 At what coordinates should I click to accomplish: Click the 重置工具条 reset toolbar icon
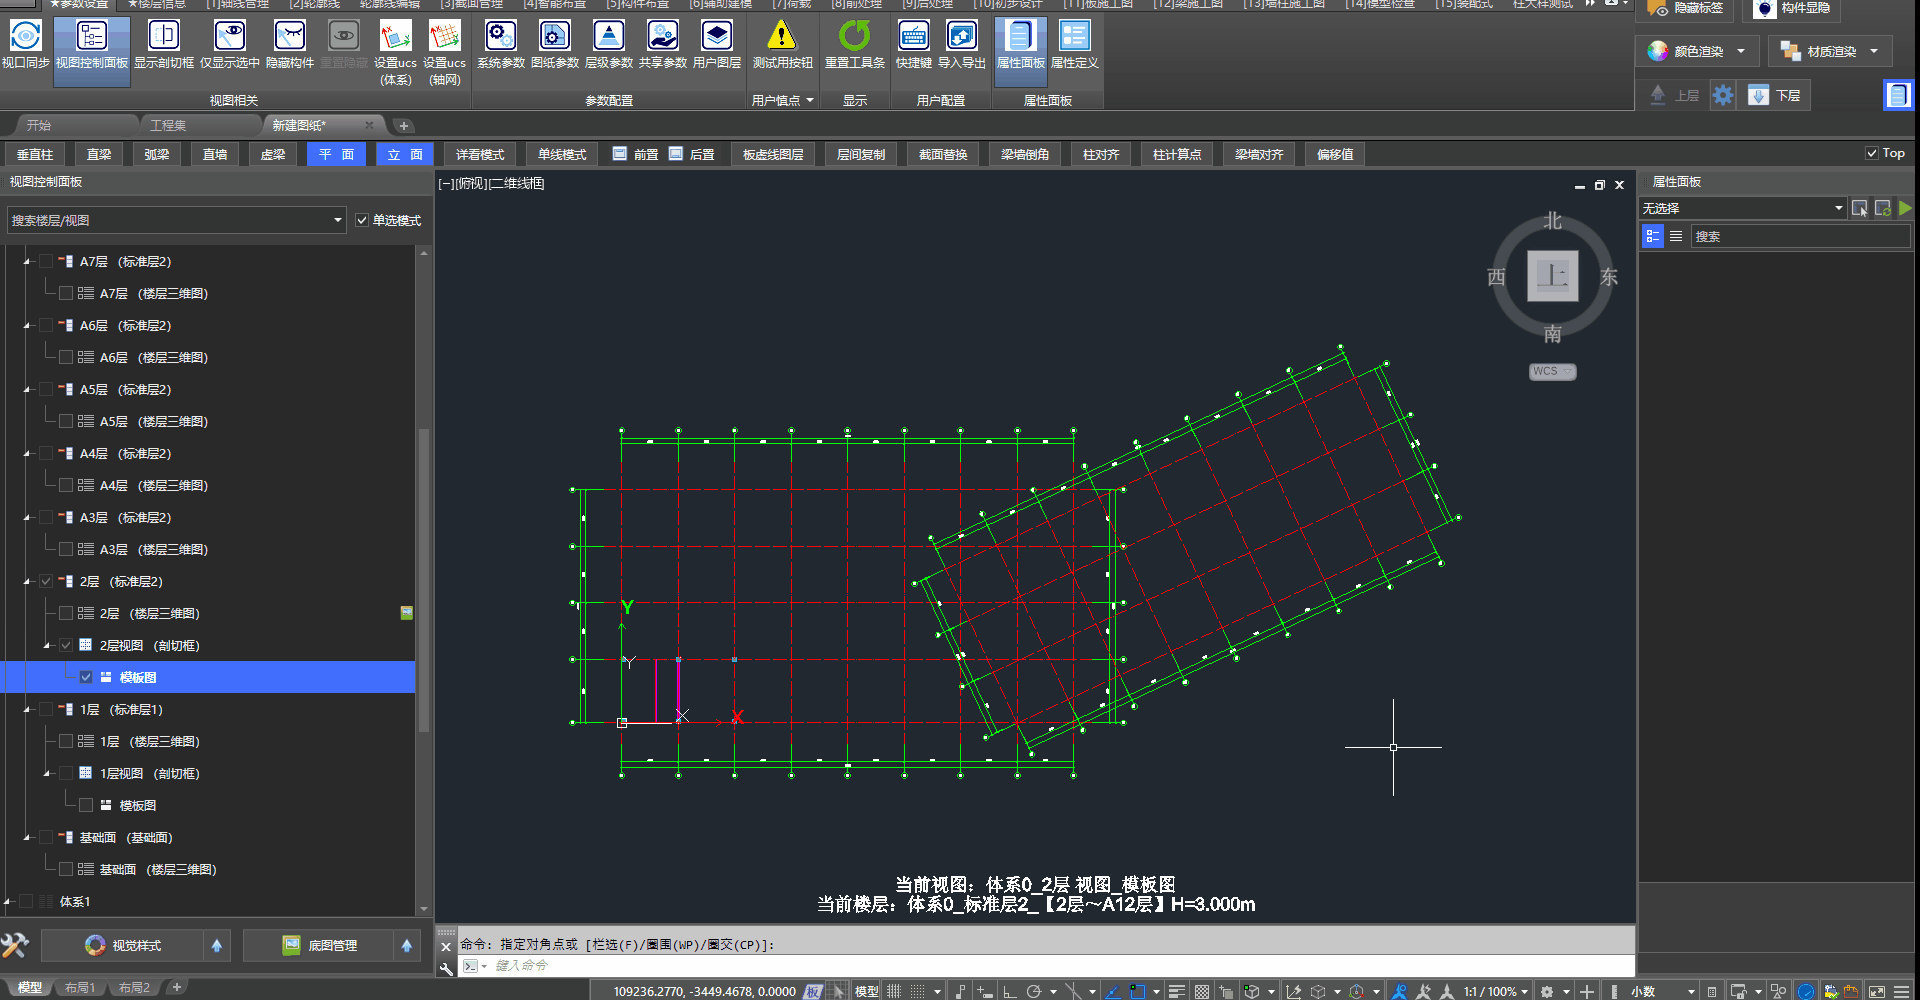tap(854, 37)
